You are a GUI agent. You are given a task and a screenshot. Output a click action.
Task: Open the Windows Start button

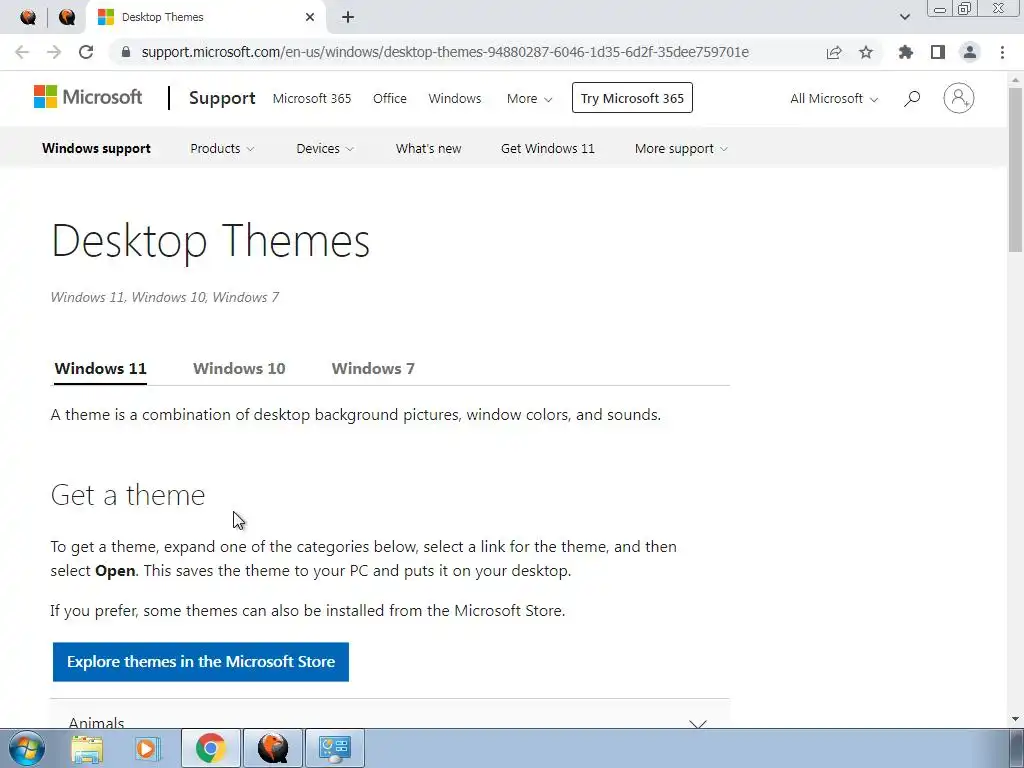pyautogui.click(x=27, y=748)
